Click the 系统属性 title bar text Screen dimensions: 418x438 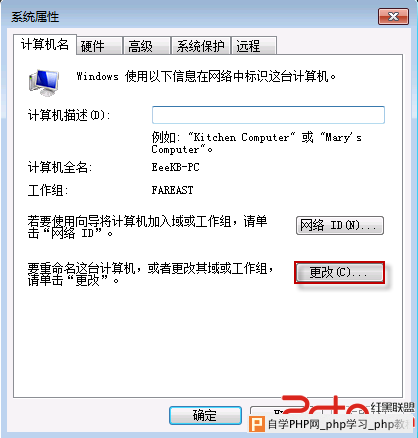click(35, 17)
